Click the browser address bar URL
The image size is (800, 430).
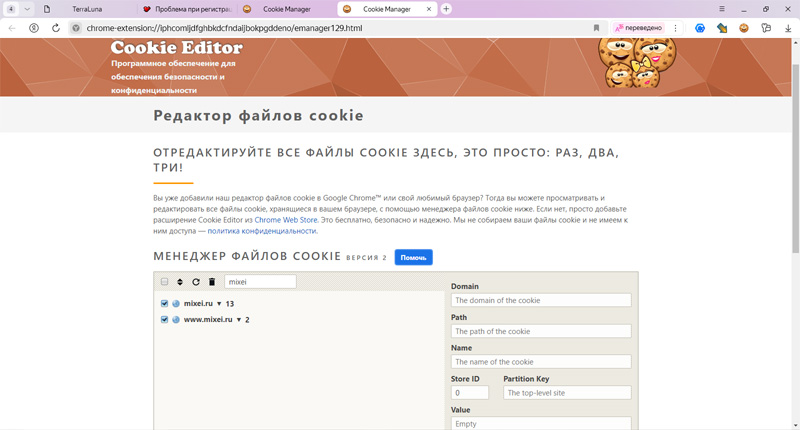coord(224,28)
